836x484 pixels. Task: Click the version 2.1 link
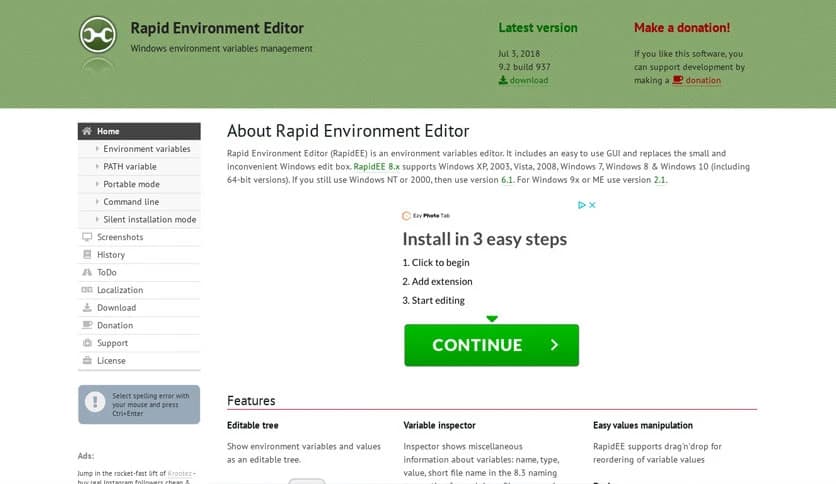(660, 180)
